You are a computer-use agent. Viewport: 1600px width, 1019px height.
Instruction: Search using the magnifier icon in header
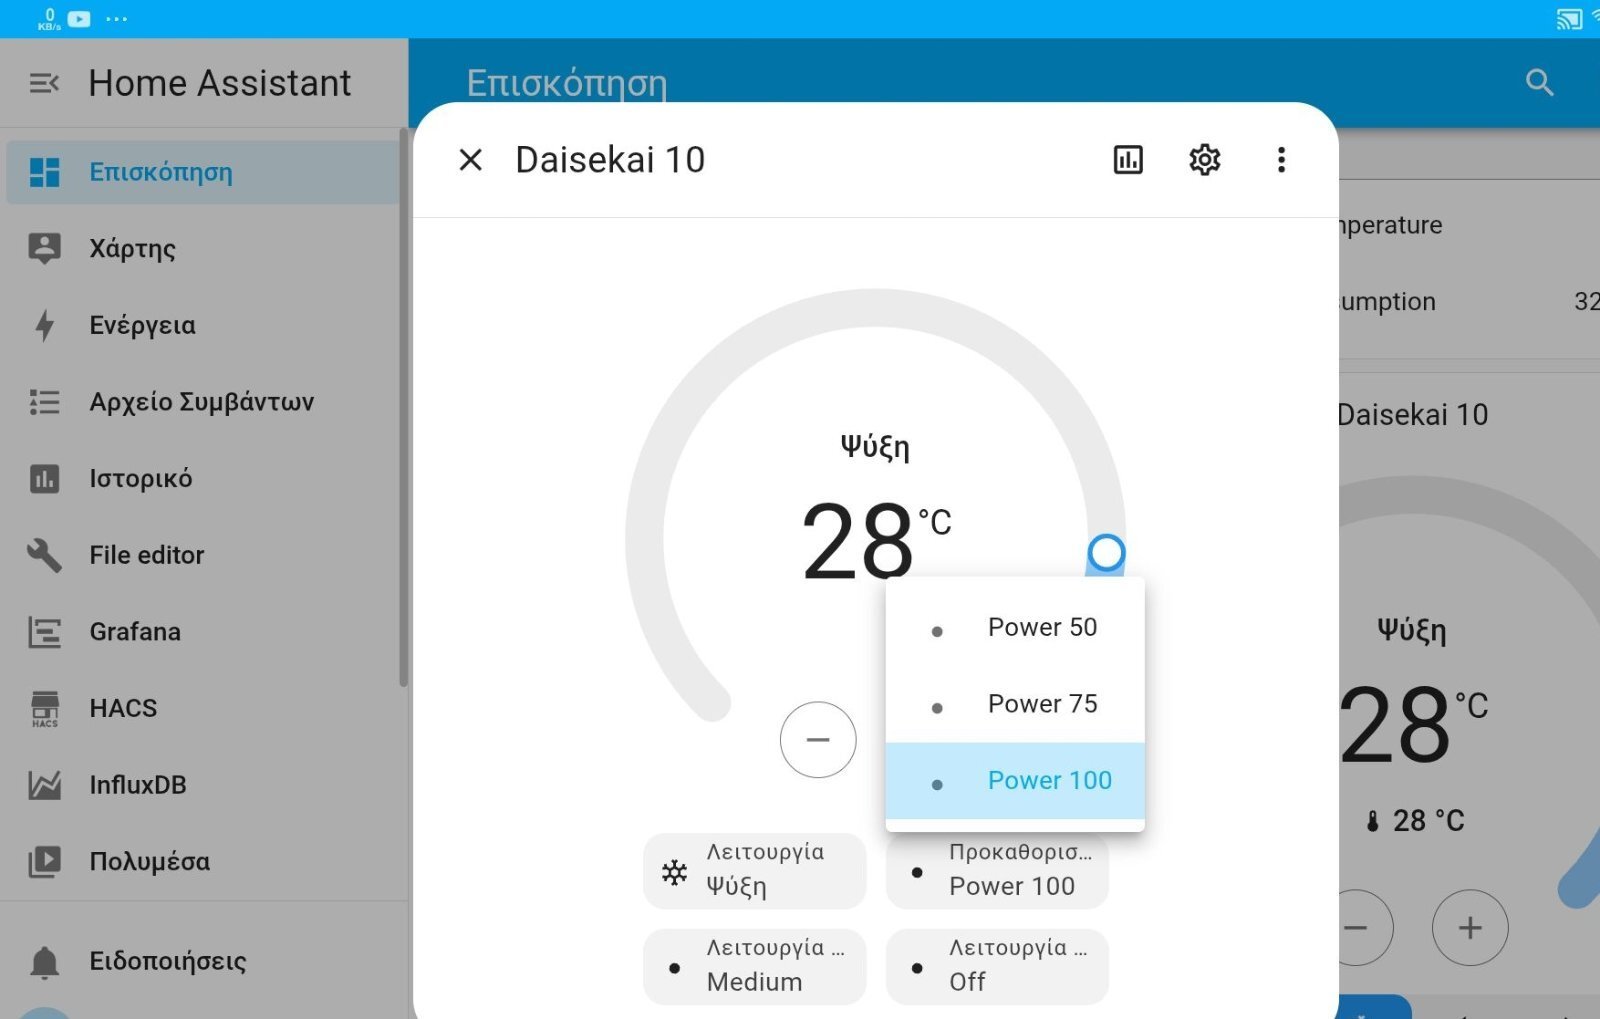pos(1540,82)
